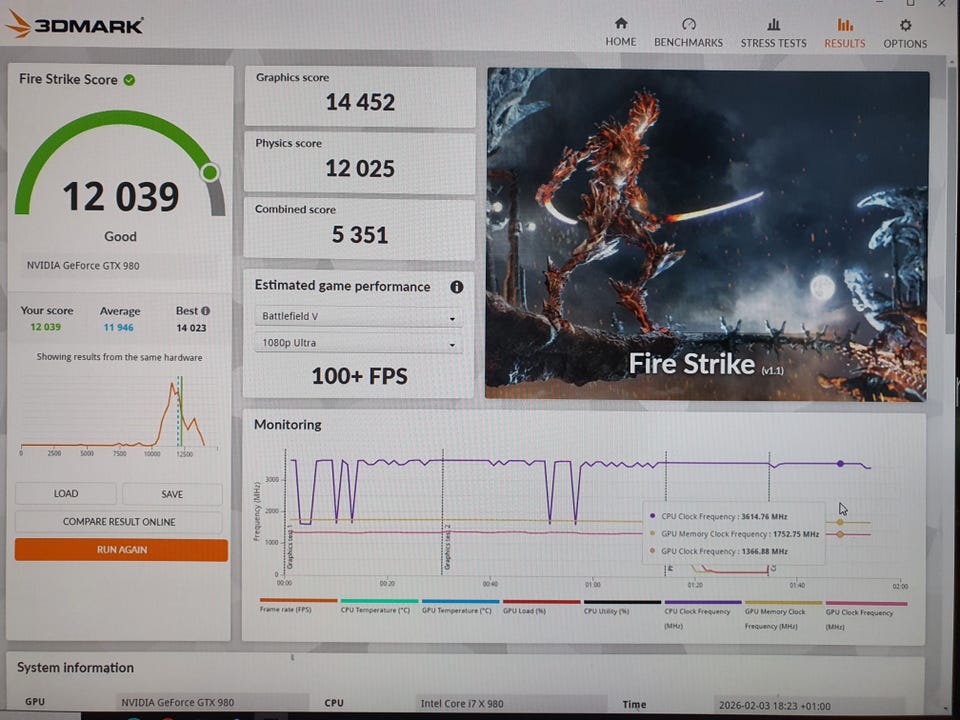960x720 pixels.
Task: Click the 100+ FPS estimate
Action: (359, 376)
